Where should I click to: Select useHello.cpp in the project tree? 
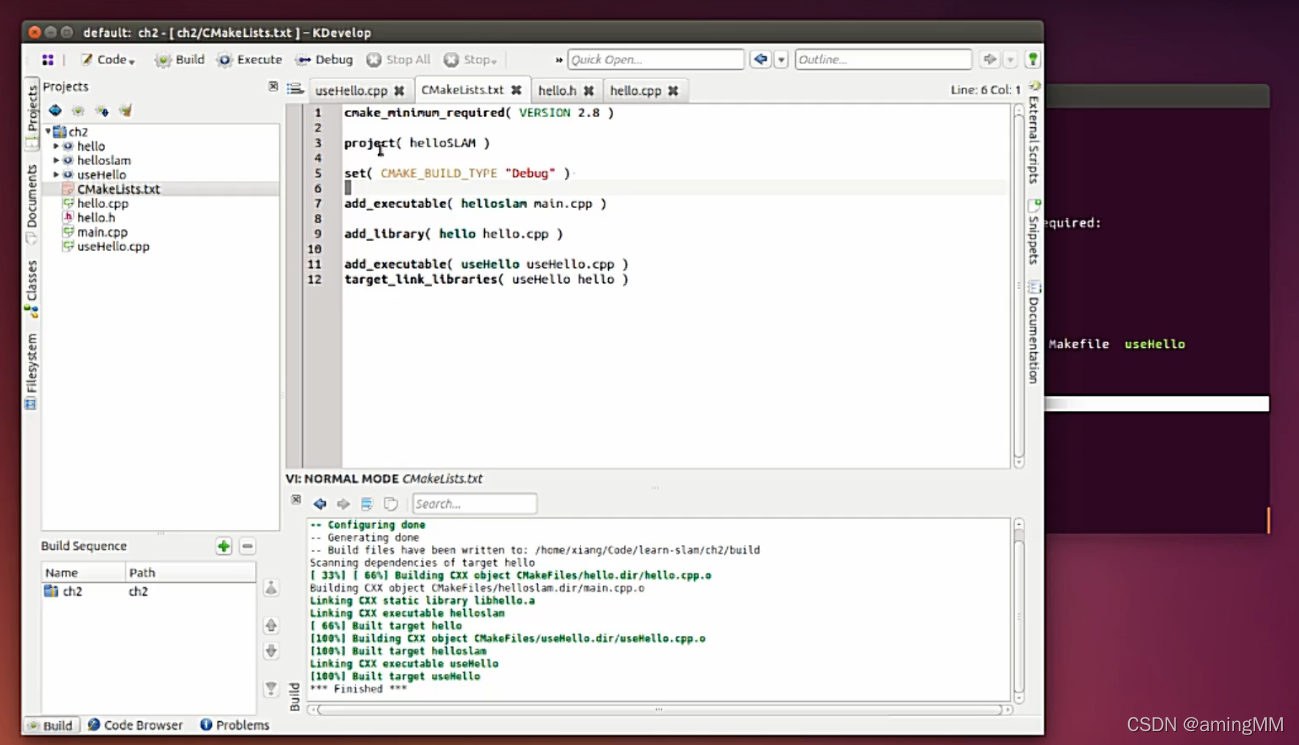click(113, 246)
